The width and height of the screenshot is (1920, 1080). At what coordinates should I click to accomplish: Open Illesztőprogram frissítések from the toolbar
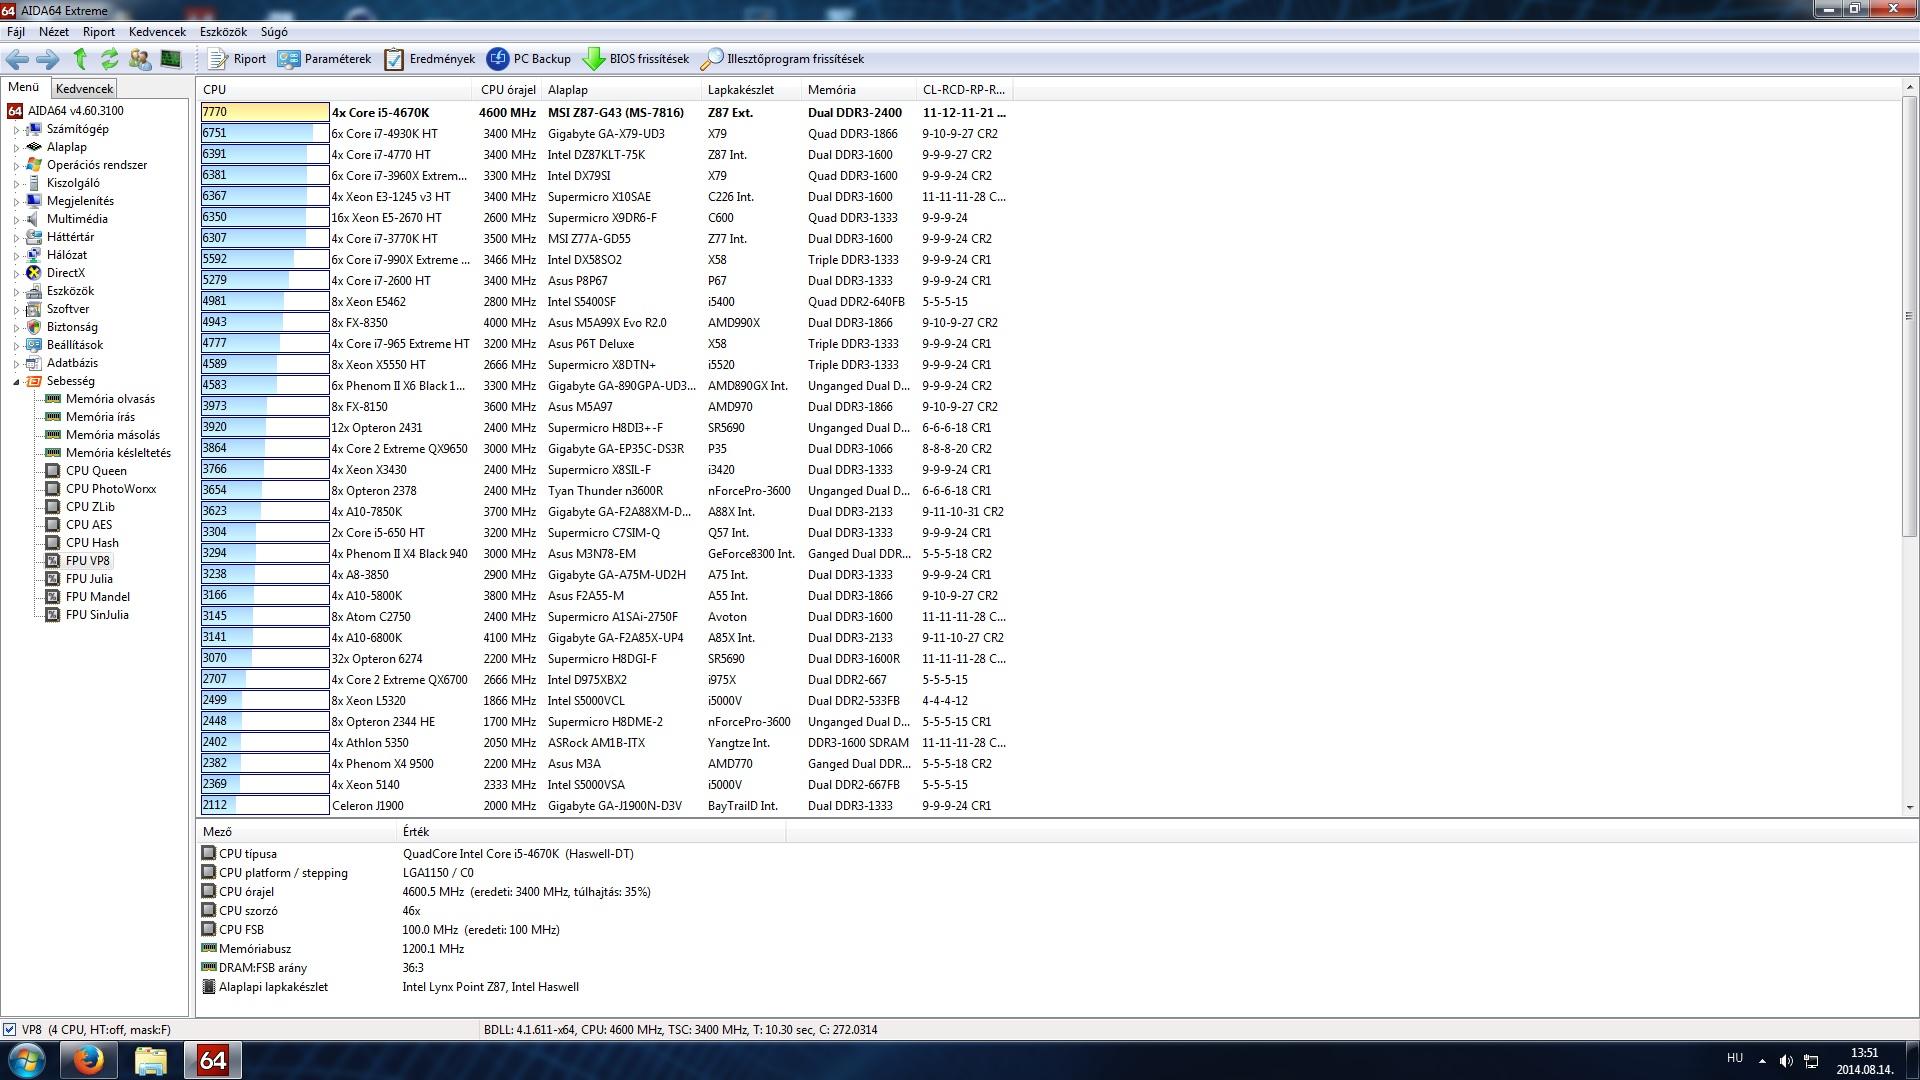click(782, 59)
